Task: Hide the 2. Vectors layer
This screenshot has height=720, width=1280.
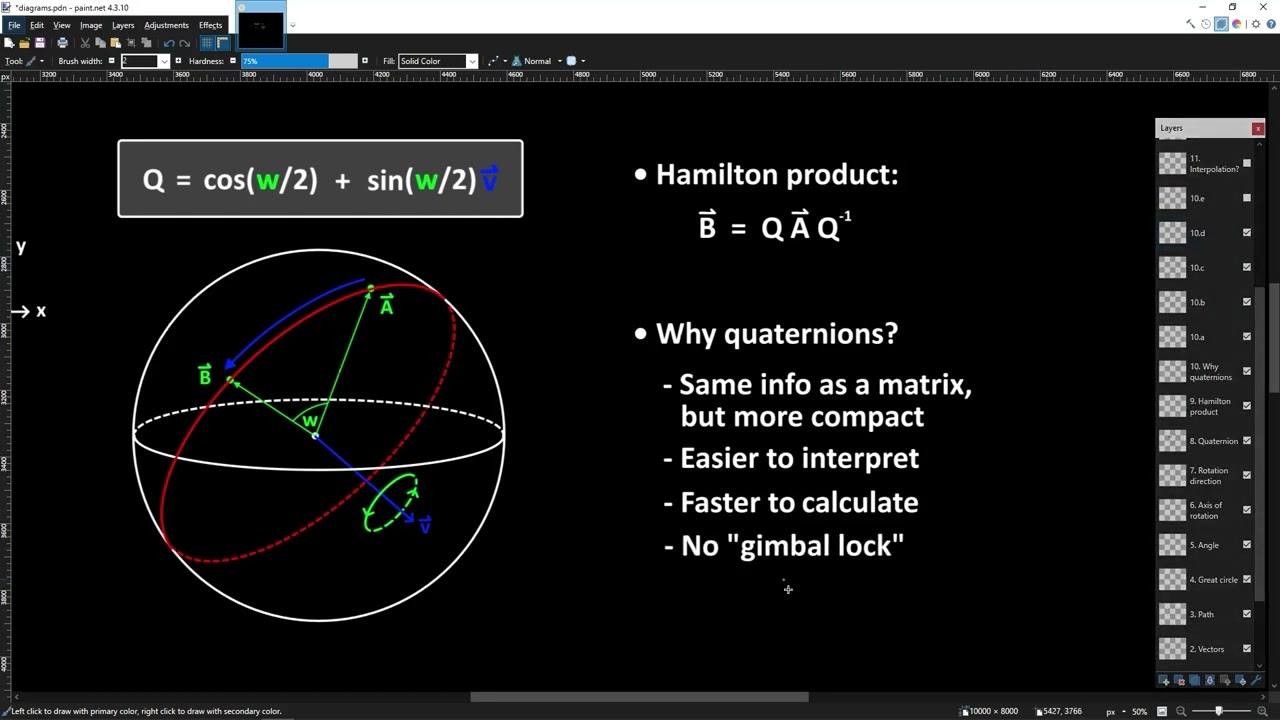Action: click(x=1246, y=649)
